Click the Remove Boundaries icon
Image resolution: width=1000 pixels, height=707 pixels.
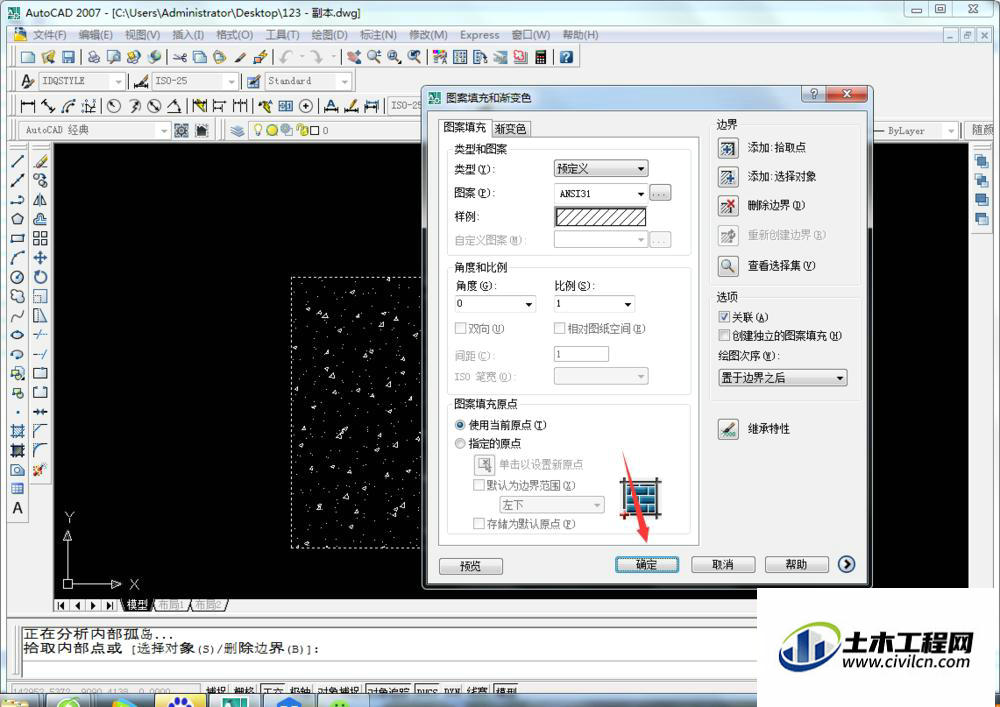click(728, 206)
